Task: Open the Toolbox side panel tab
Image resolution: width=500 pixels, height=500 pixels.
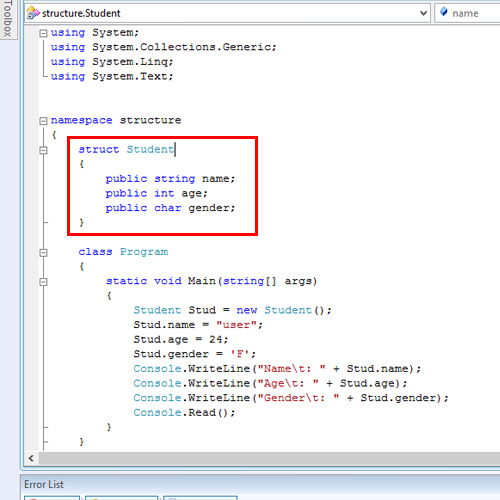Action: point(8,19)
